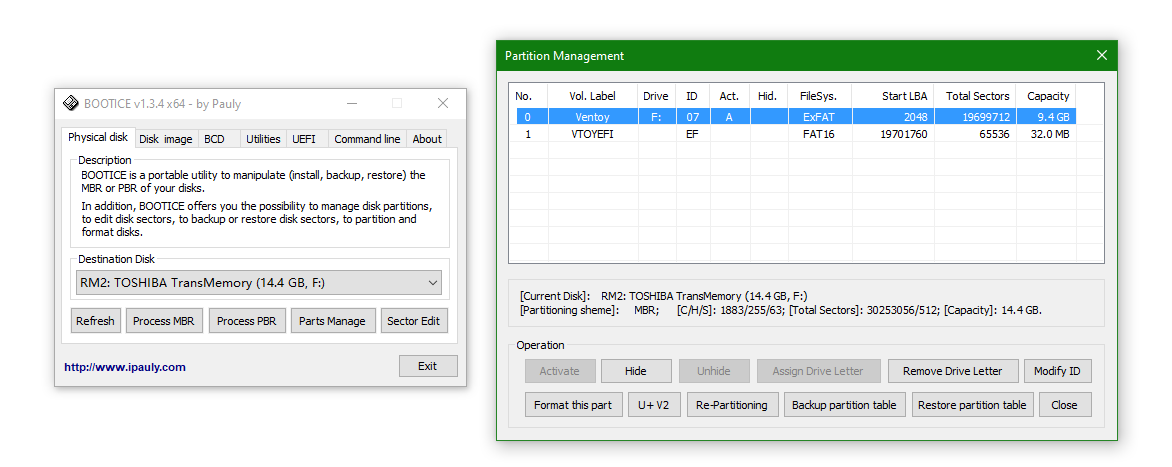Switch to the Physical disk tab
Screen dimensions: 1172x467
coord(98,137)
